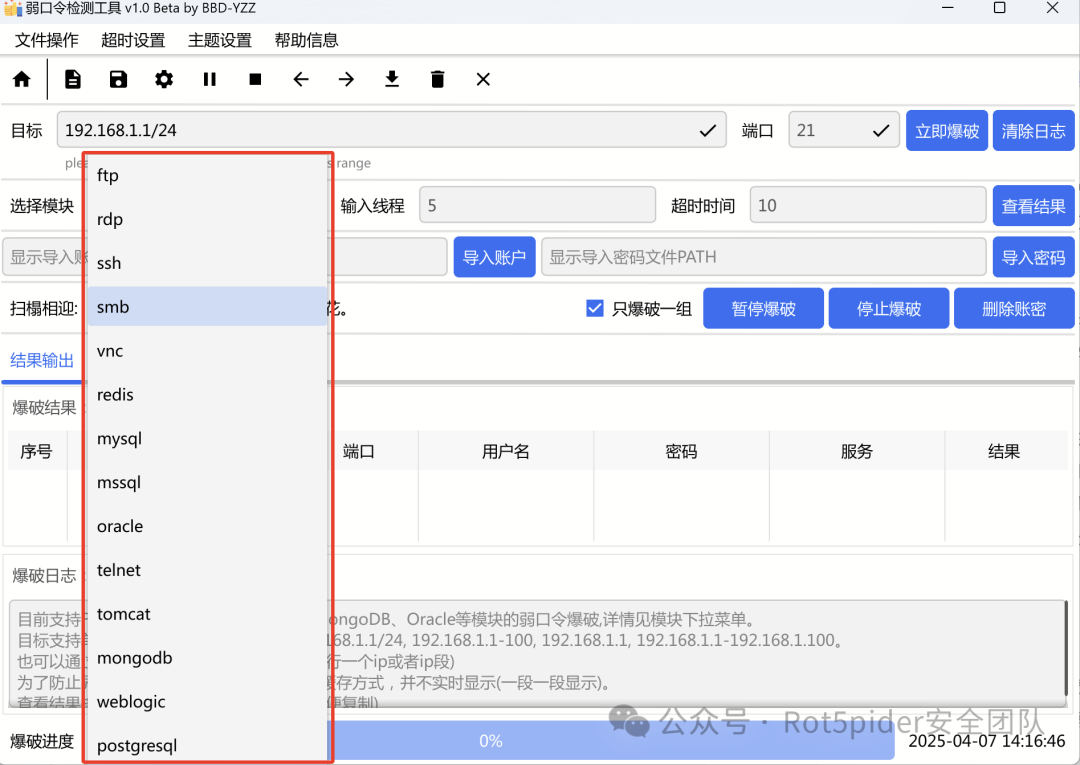Click the new document toolbar icon
1080x765 pixels.
coord(73,79)
